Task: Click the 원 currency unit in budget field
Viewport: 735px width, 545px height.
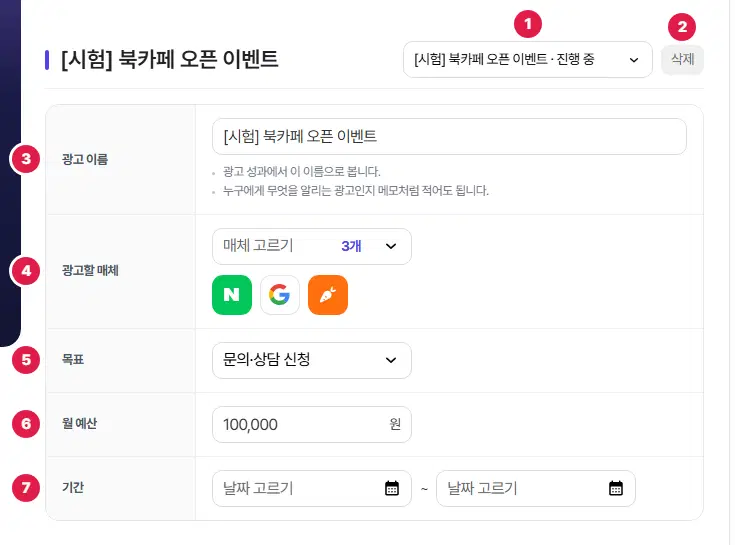Action: pos(395,424)
